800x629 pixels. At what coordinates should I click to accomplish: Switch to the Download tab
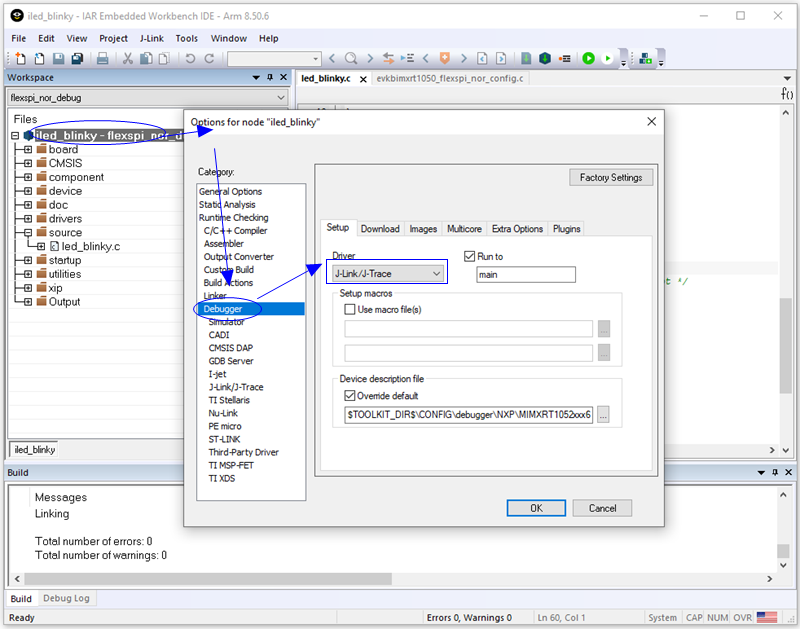[x=380, y=229]
